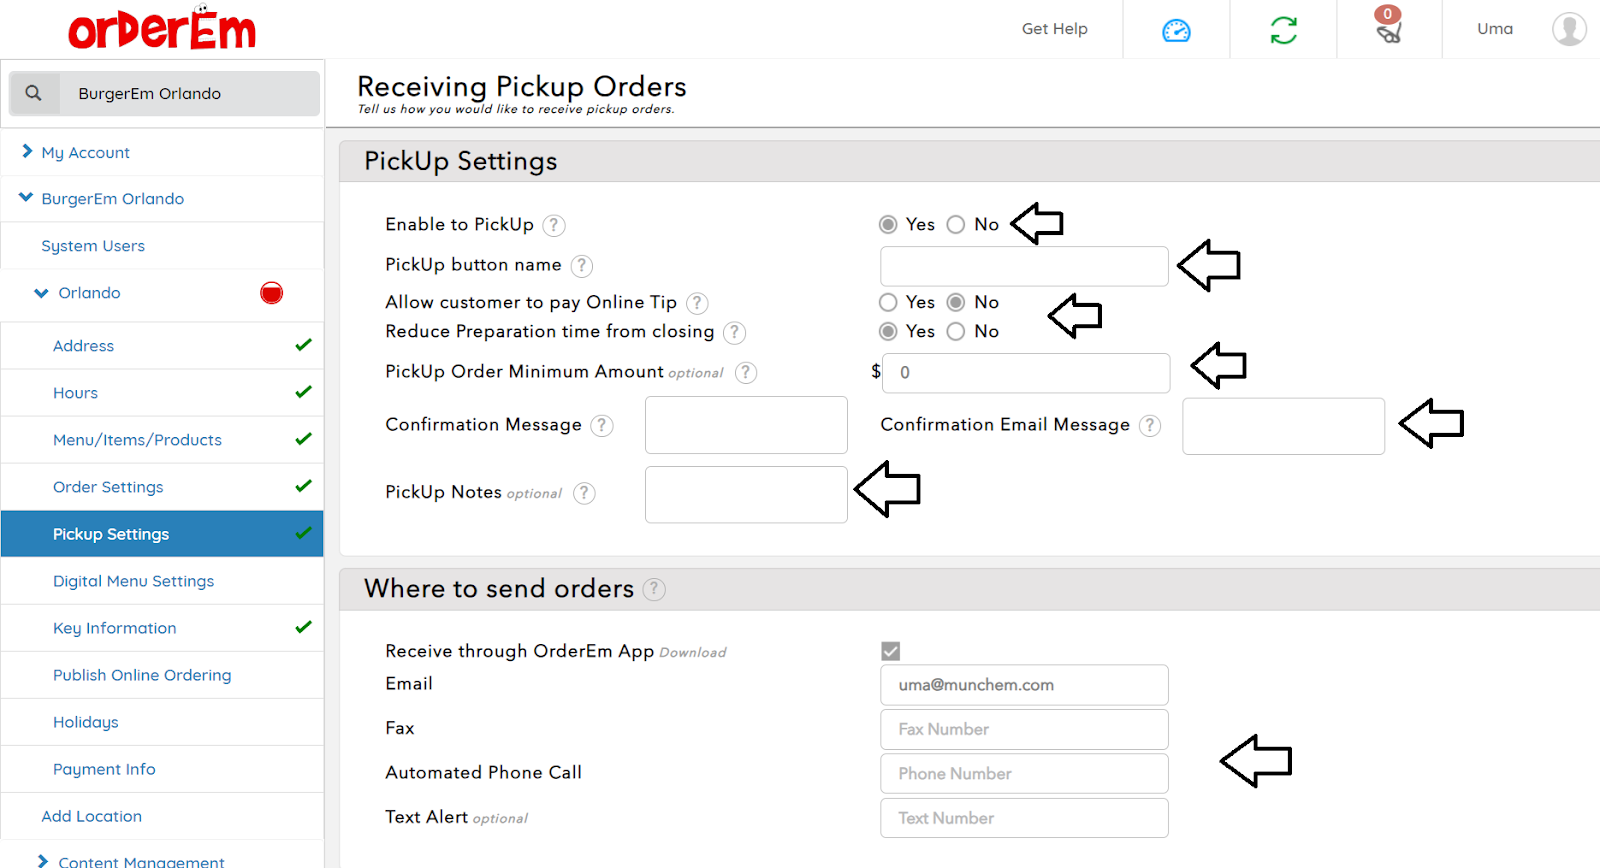This screenshot has height=868, width=1600.
Task: Select Yes for Allow Online Tip
Action: (x=888, y=302)
